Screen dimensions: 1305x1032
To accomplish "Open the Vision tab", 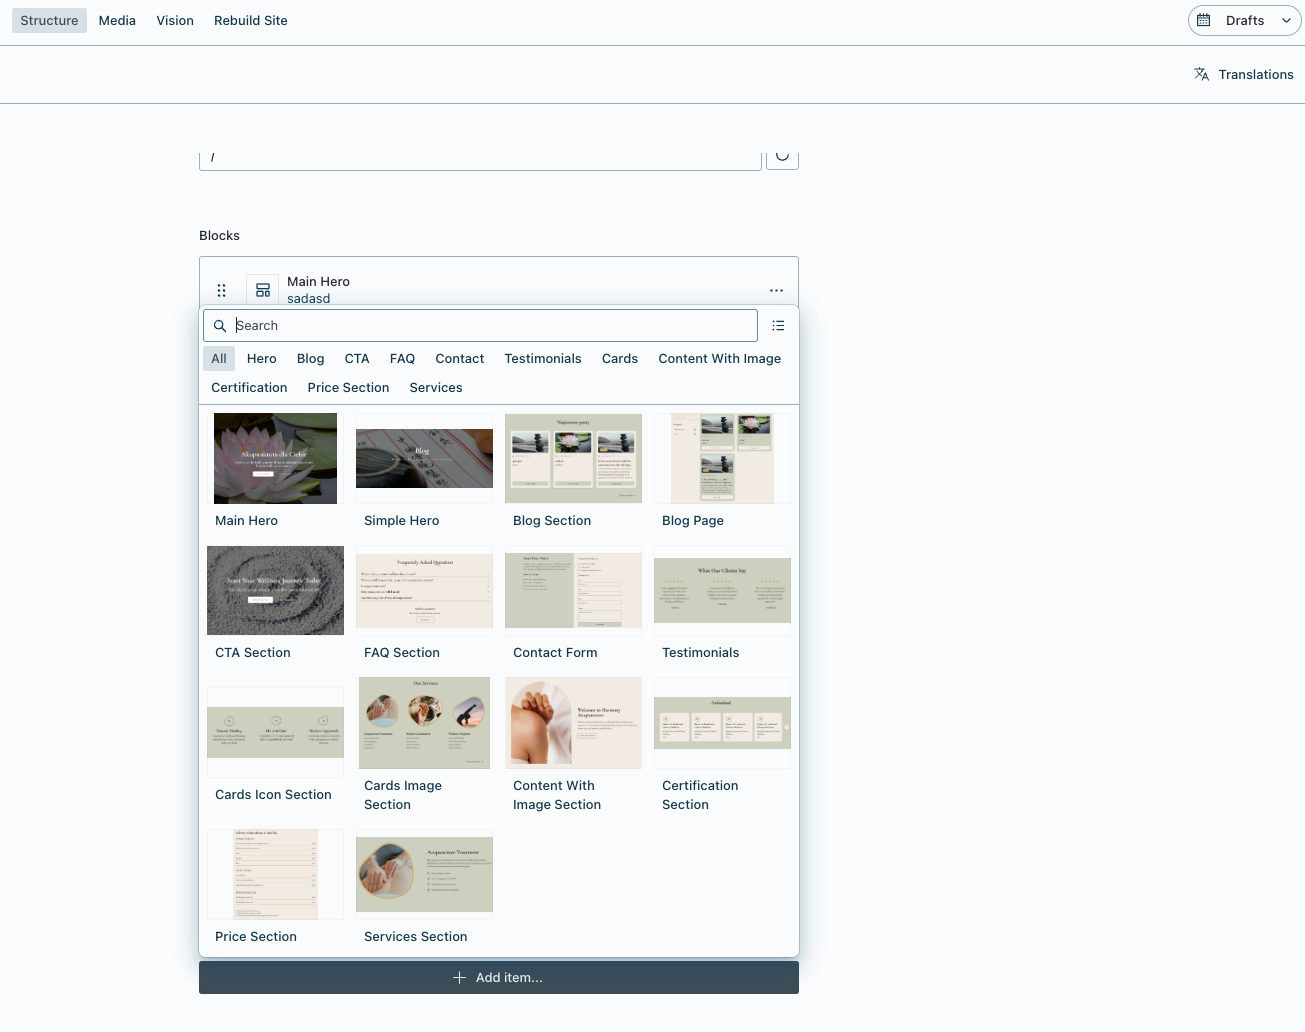I will (x=175, y=20).
